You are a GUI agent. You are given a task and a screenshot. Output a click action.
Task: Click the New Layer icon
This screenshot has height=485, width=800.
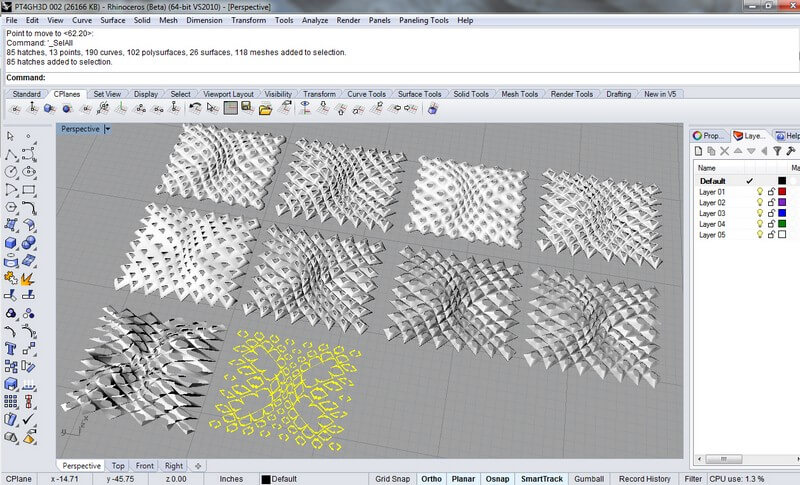point(699,151)
